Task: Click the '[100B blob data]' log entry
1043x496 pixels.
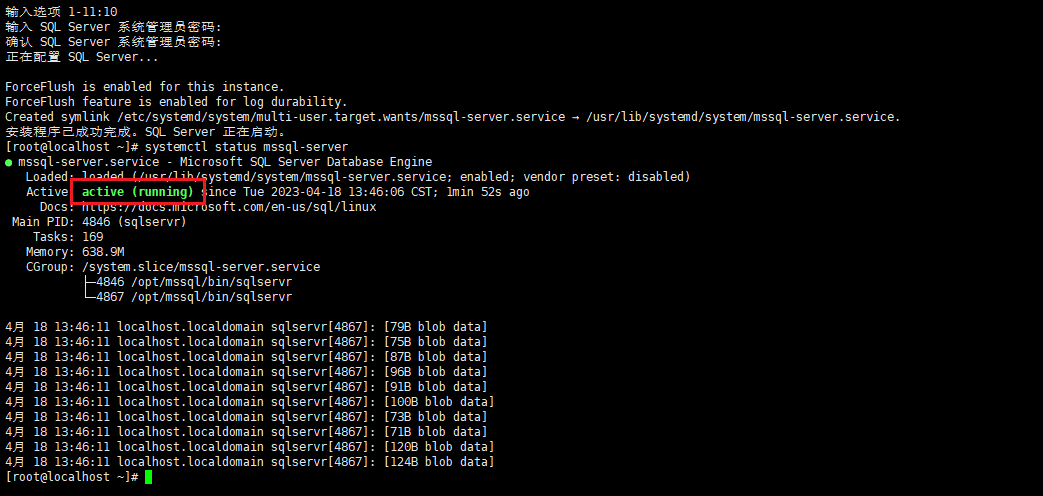Action: (x=439, y=402)
